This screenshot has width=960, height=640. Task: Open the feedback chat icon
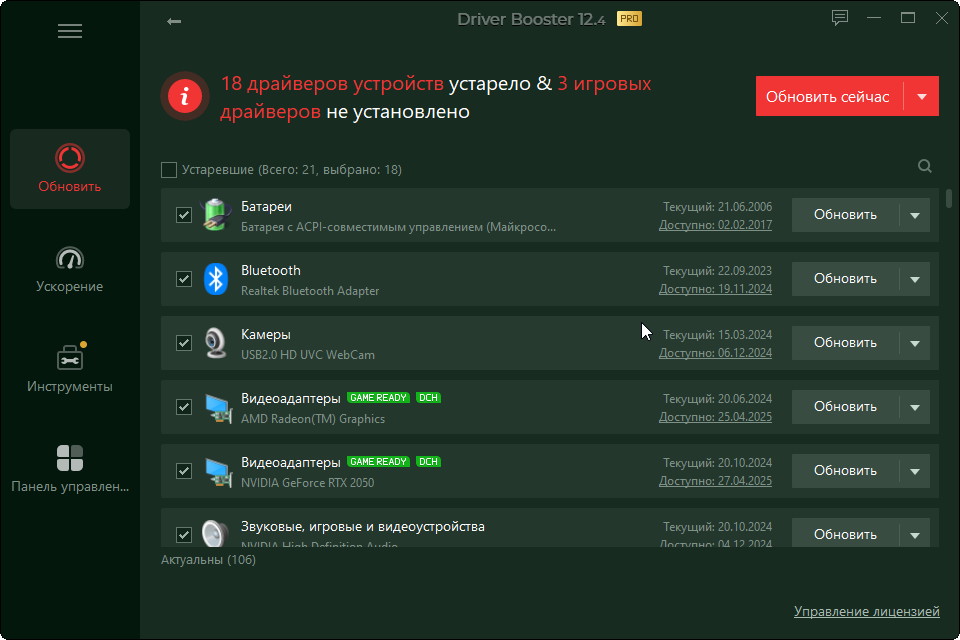839,18
